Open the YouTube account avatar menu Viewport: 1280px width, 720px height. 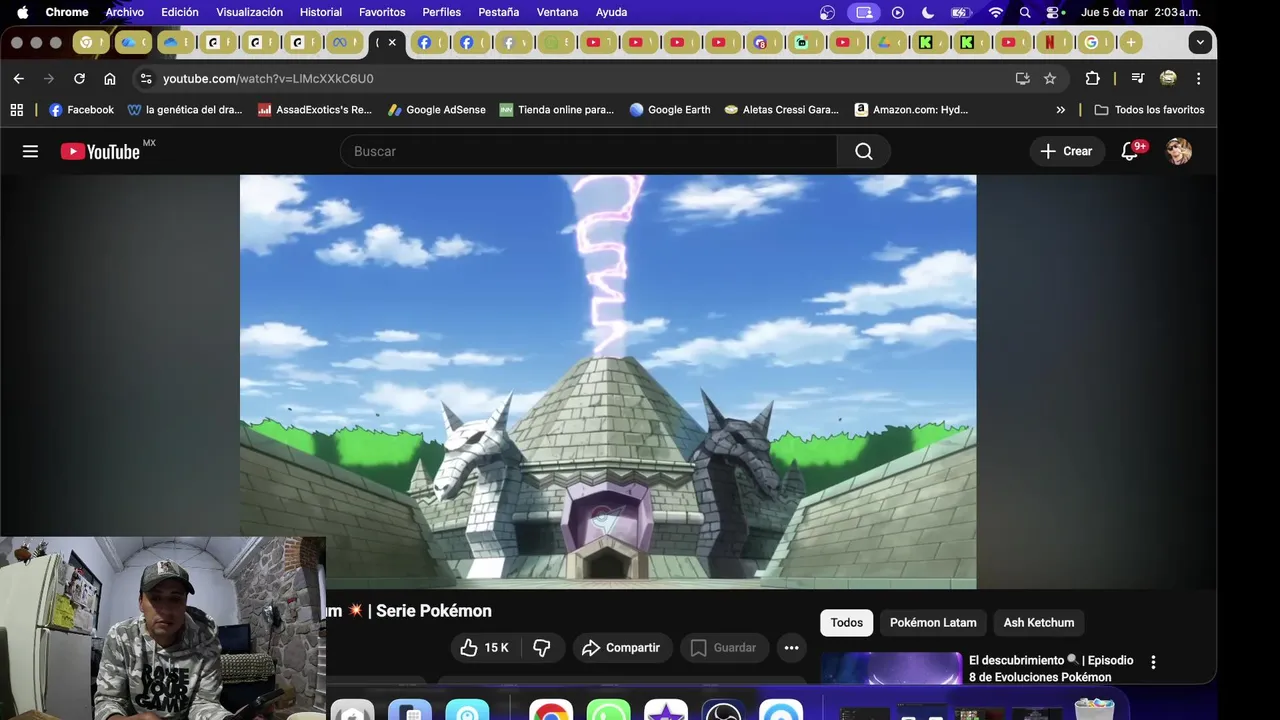(x=1179, y=151)
